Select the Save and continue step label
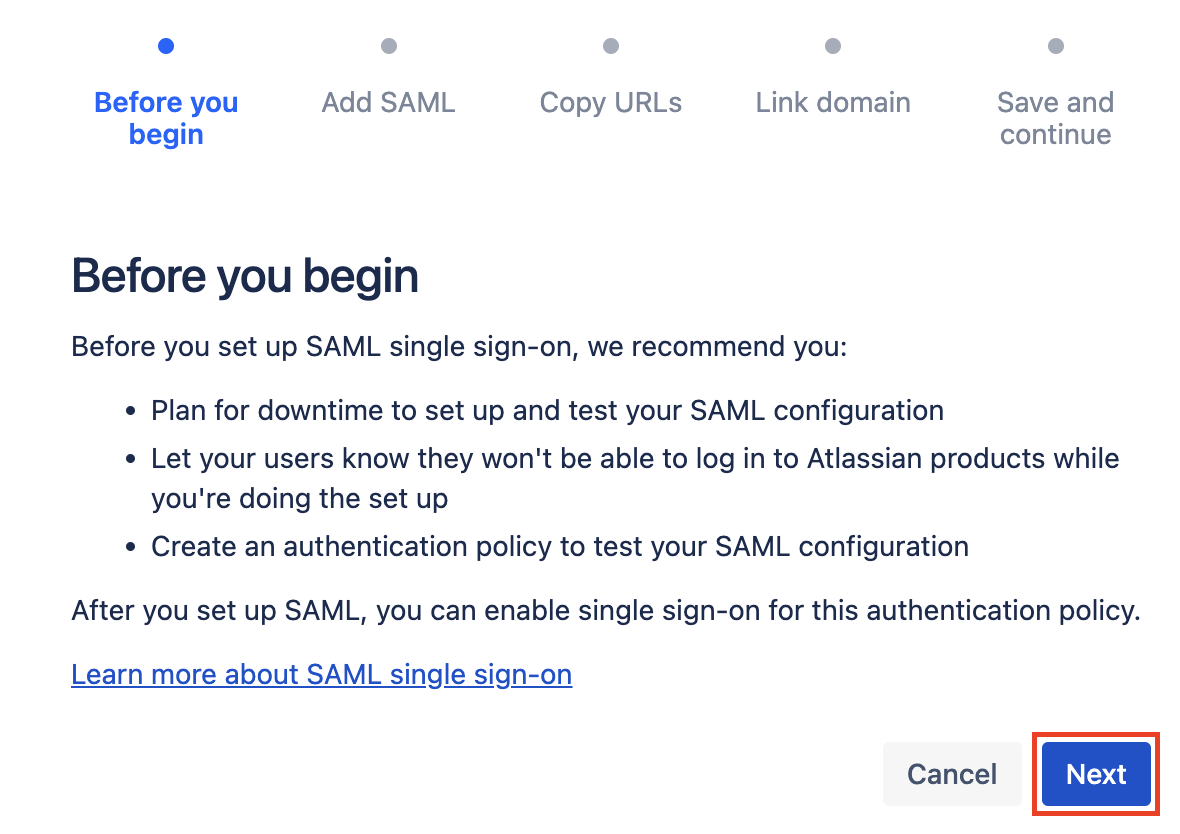1180x834 pixels. 1055,118
